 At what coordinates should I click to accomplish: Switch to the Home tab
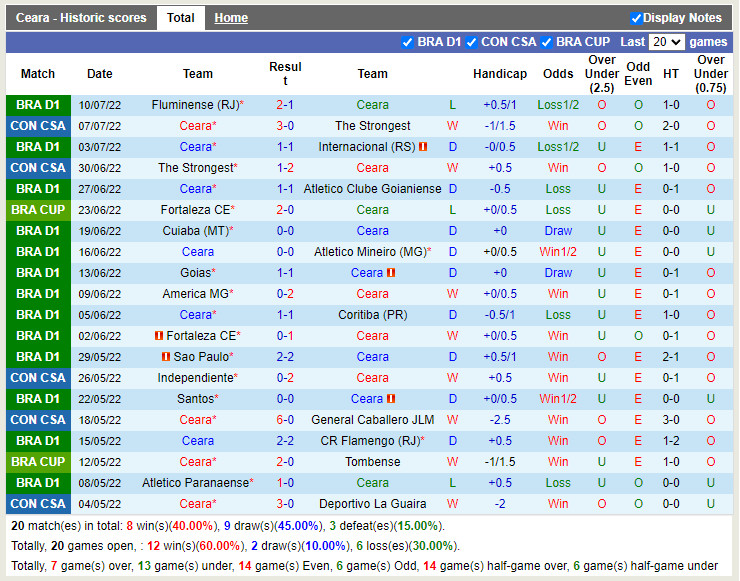pyautogui.click(x=231, y=18)
